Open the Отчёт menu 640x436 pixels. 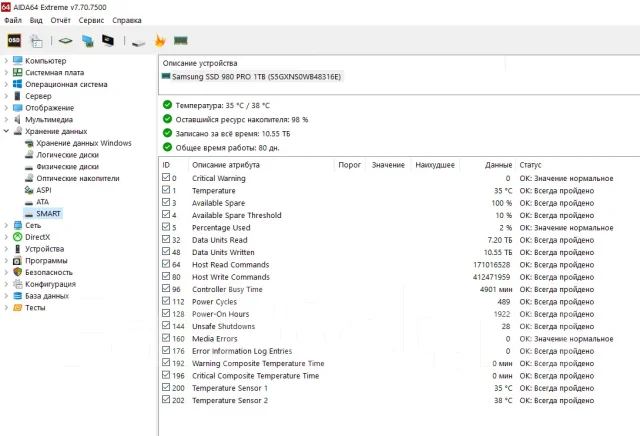tap(60, 20)
